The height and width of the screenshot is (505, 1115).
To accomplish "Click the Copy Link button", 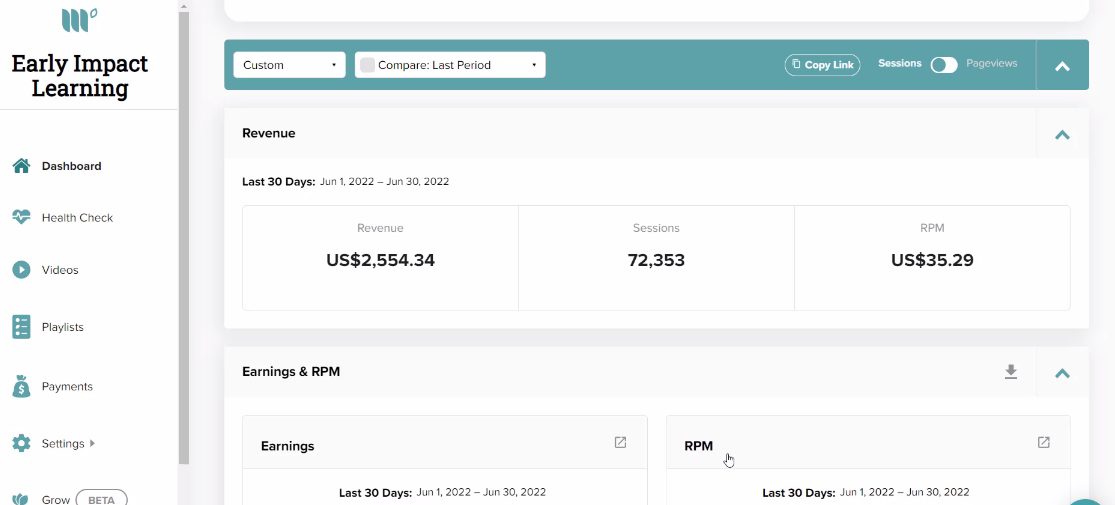I will pos(822,65).
